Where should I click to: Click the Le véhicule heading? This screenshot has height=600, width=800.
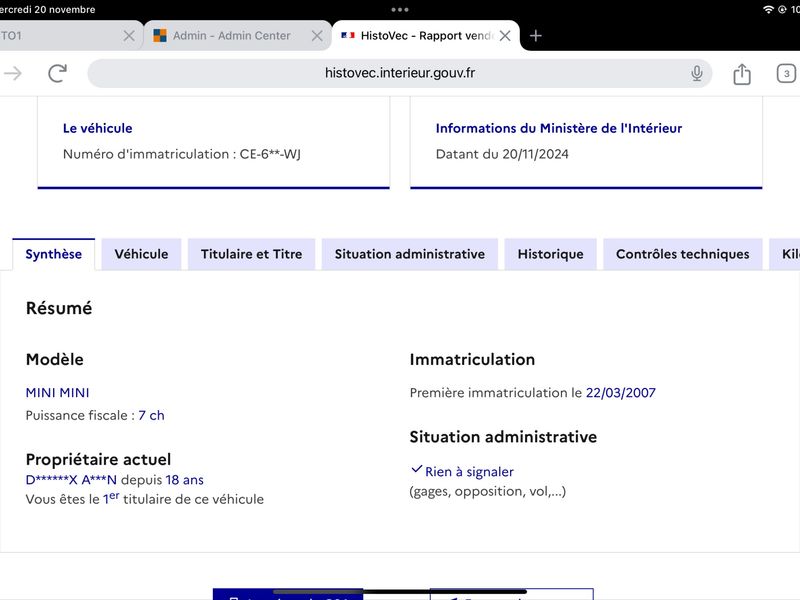(97, 128)
